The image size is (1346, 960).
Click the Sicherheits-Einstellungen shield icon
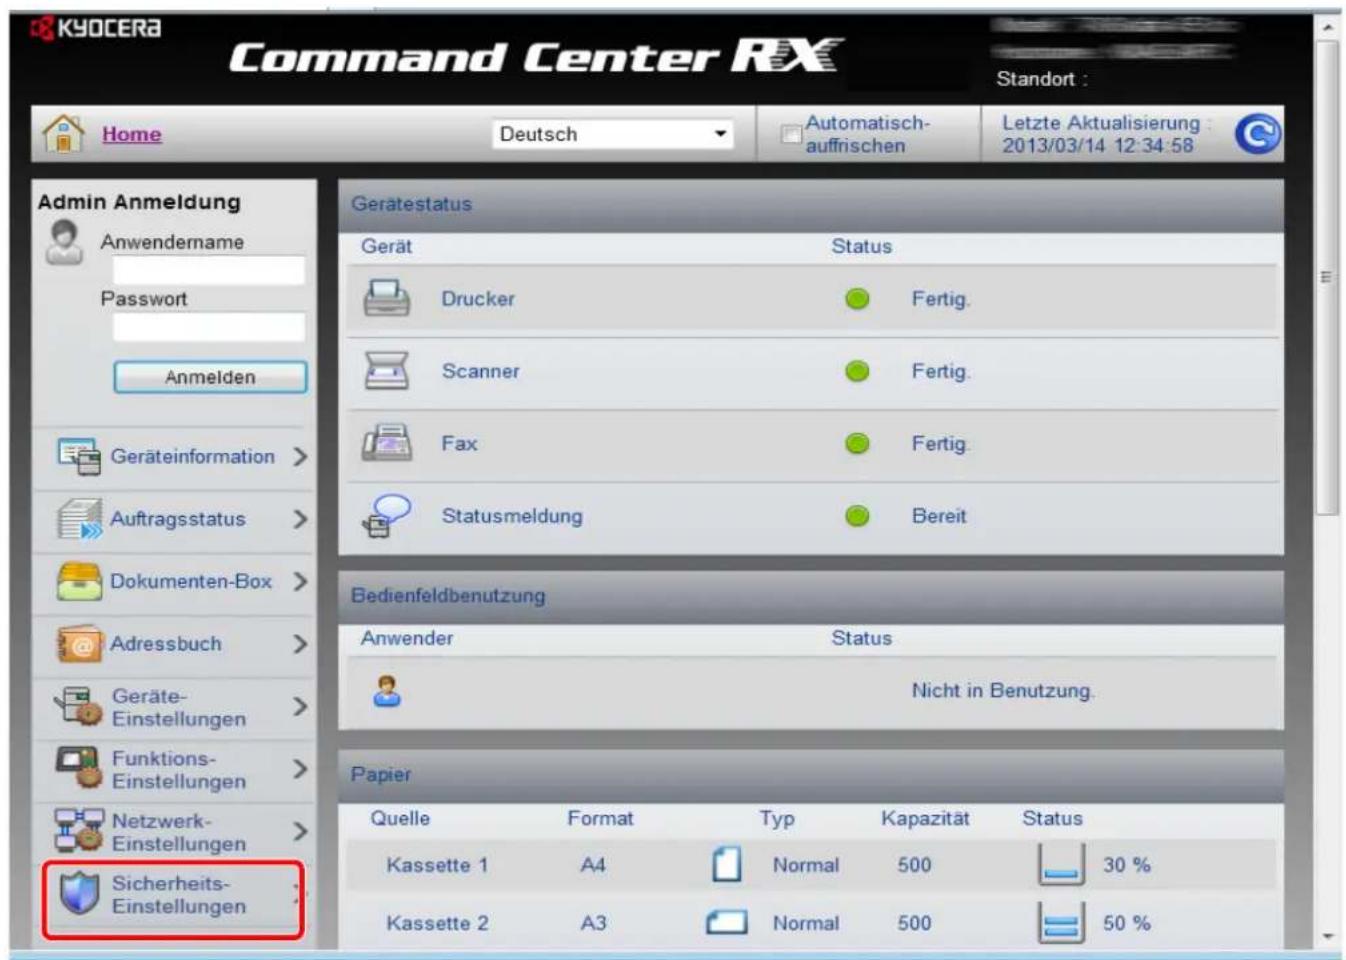tap(79, 893)
